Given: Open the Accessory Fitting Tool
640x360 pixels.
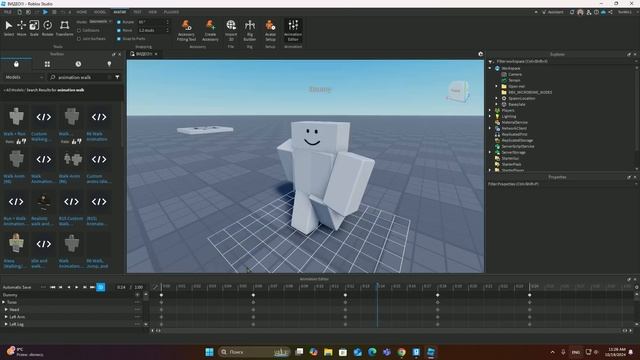Looking at the screenshot, I should 187,30.
